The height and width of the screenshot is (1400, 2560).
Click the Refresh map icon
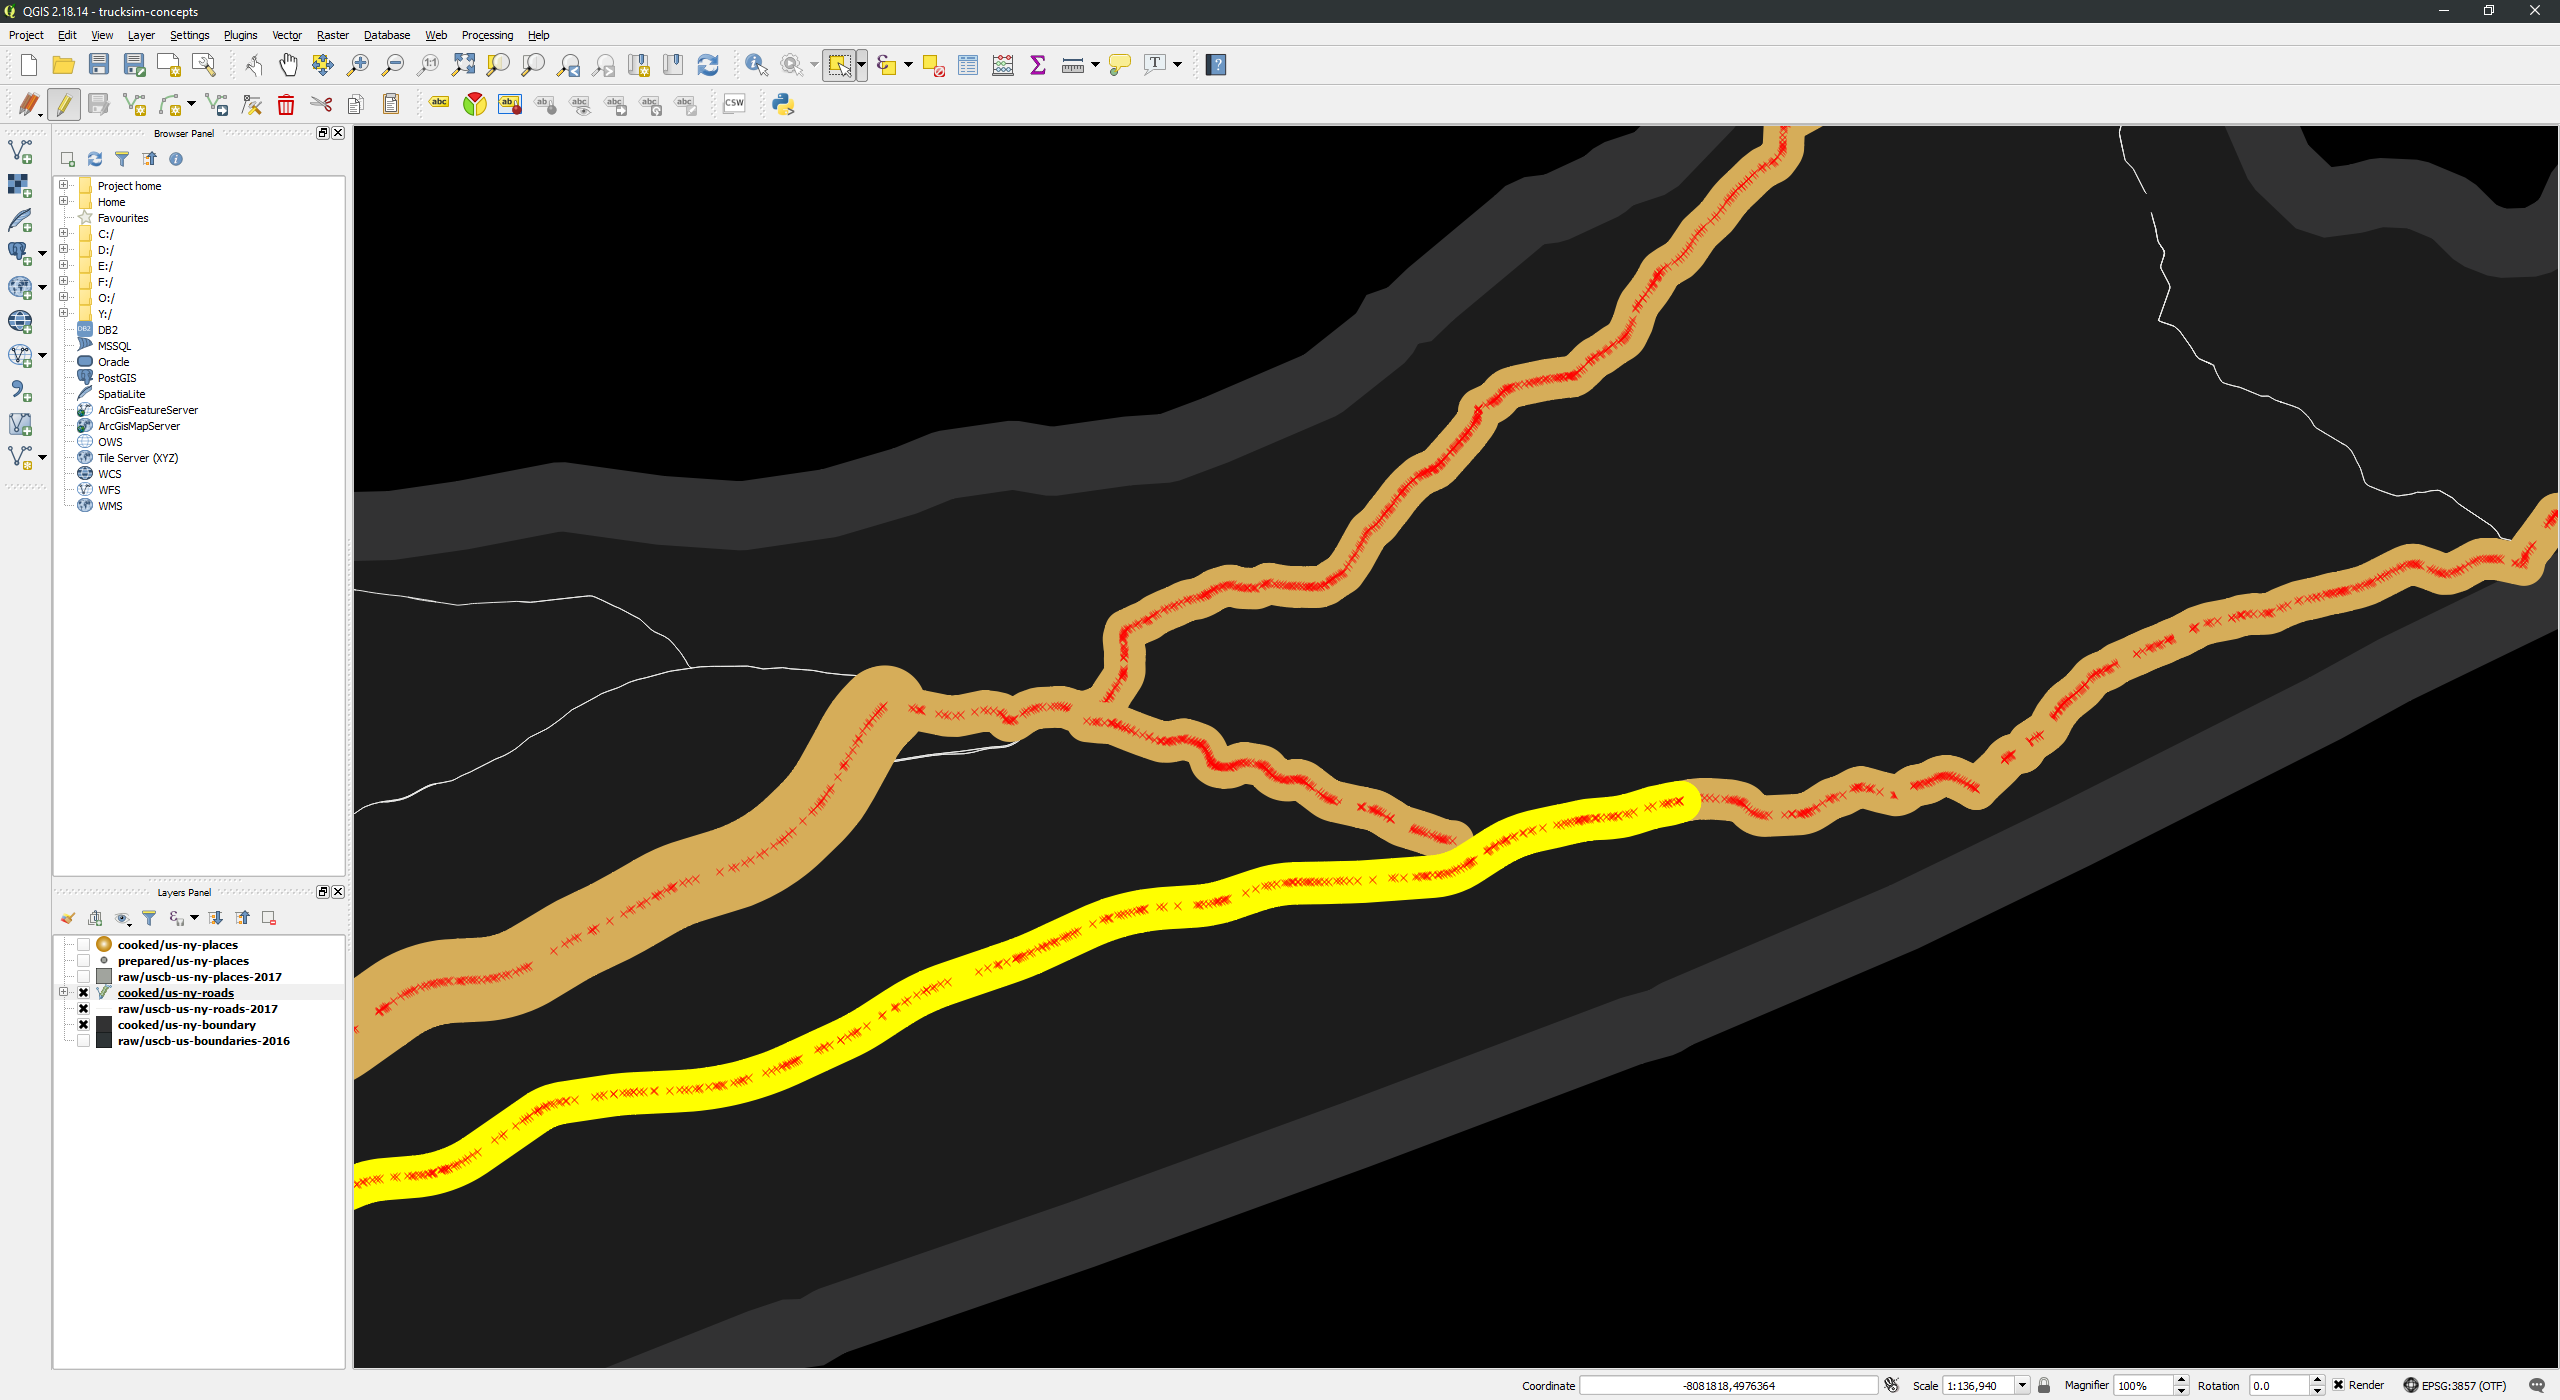click(x=708, y=65)
